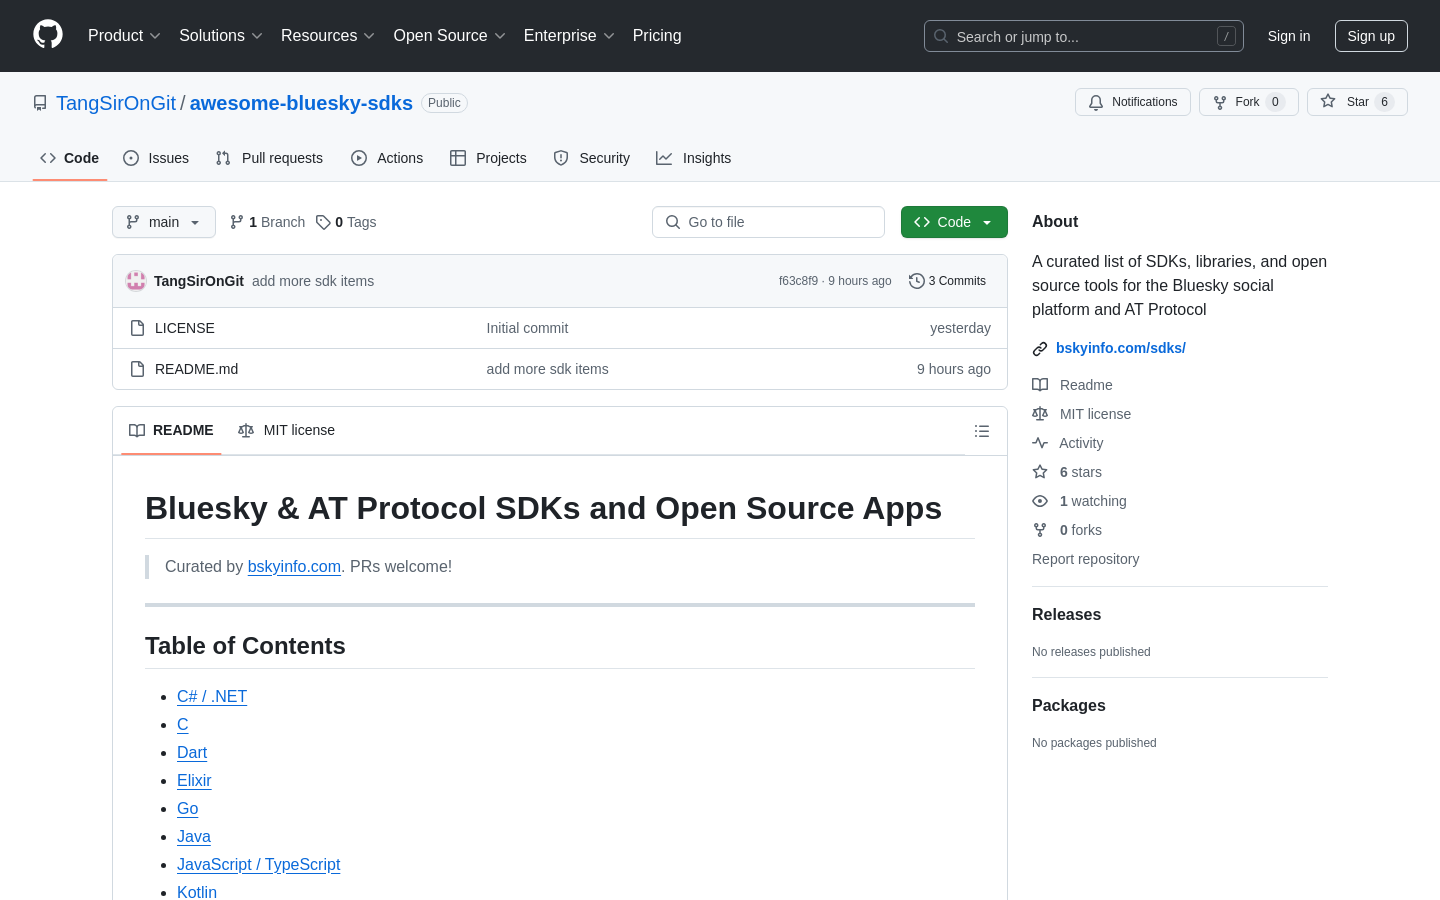Switch to the MIT license tab

point(287,431)
